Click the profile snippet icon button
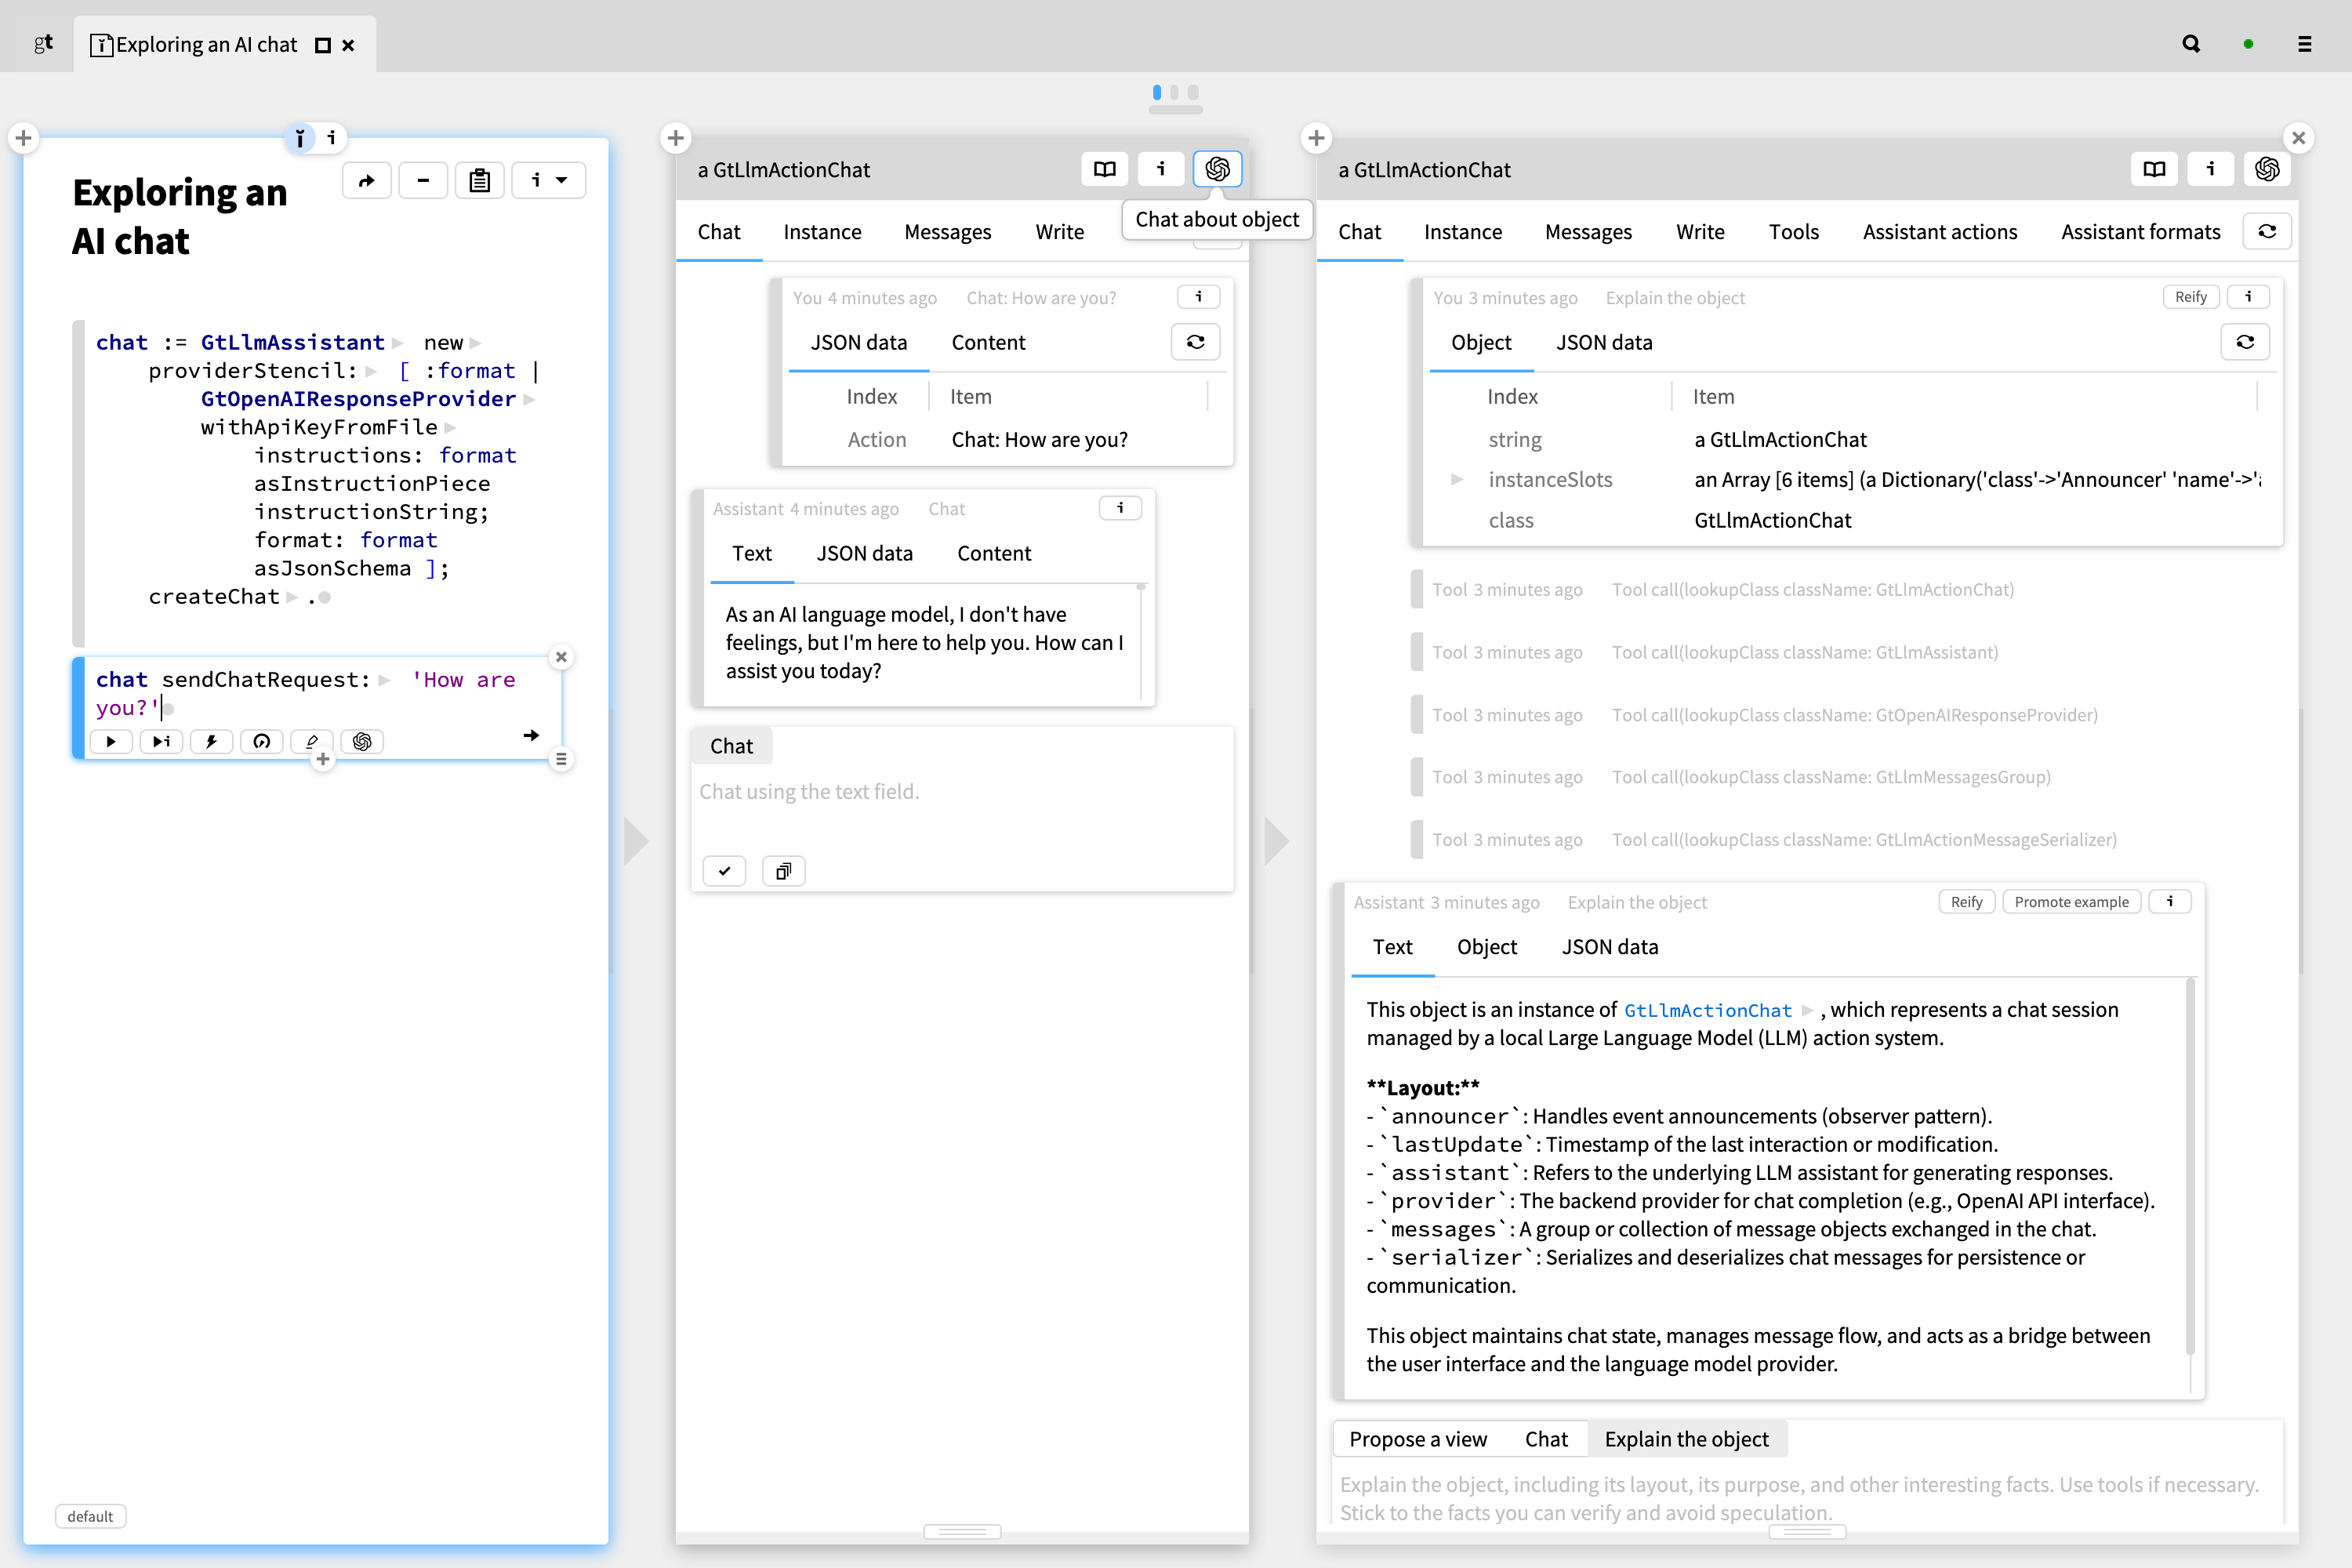The width and height of the screenshot is (2352, 1568). [262, 741]
